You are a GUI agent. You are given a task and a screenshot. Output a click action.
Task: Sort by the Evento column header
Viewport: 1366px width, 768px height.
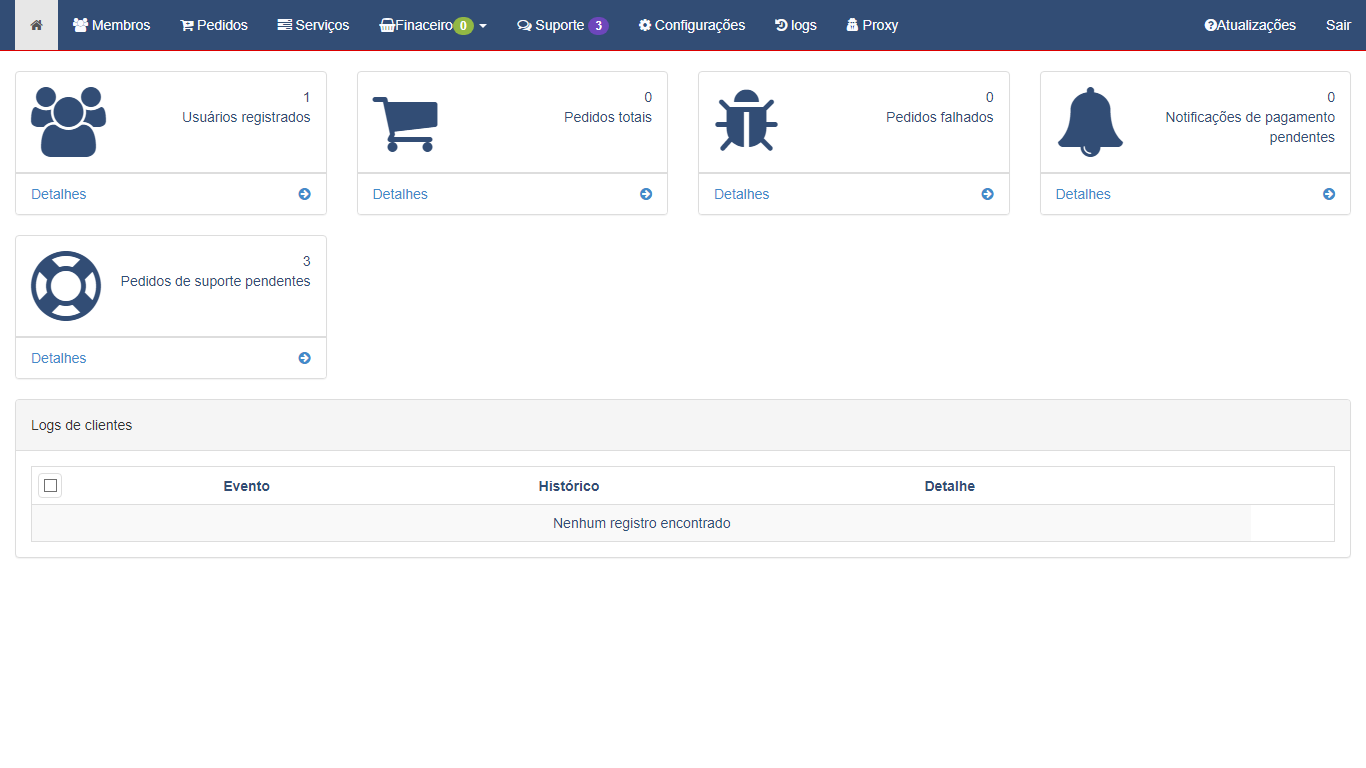pyautogui.click(x=246, y=486)
